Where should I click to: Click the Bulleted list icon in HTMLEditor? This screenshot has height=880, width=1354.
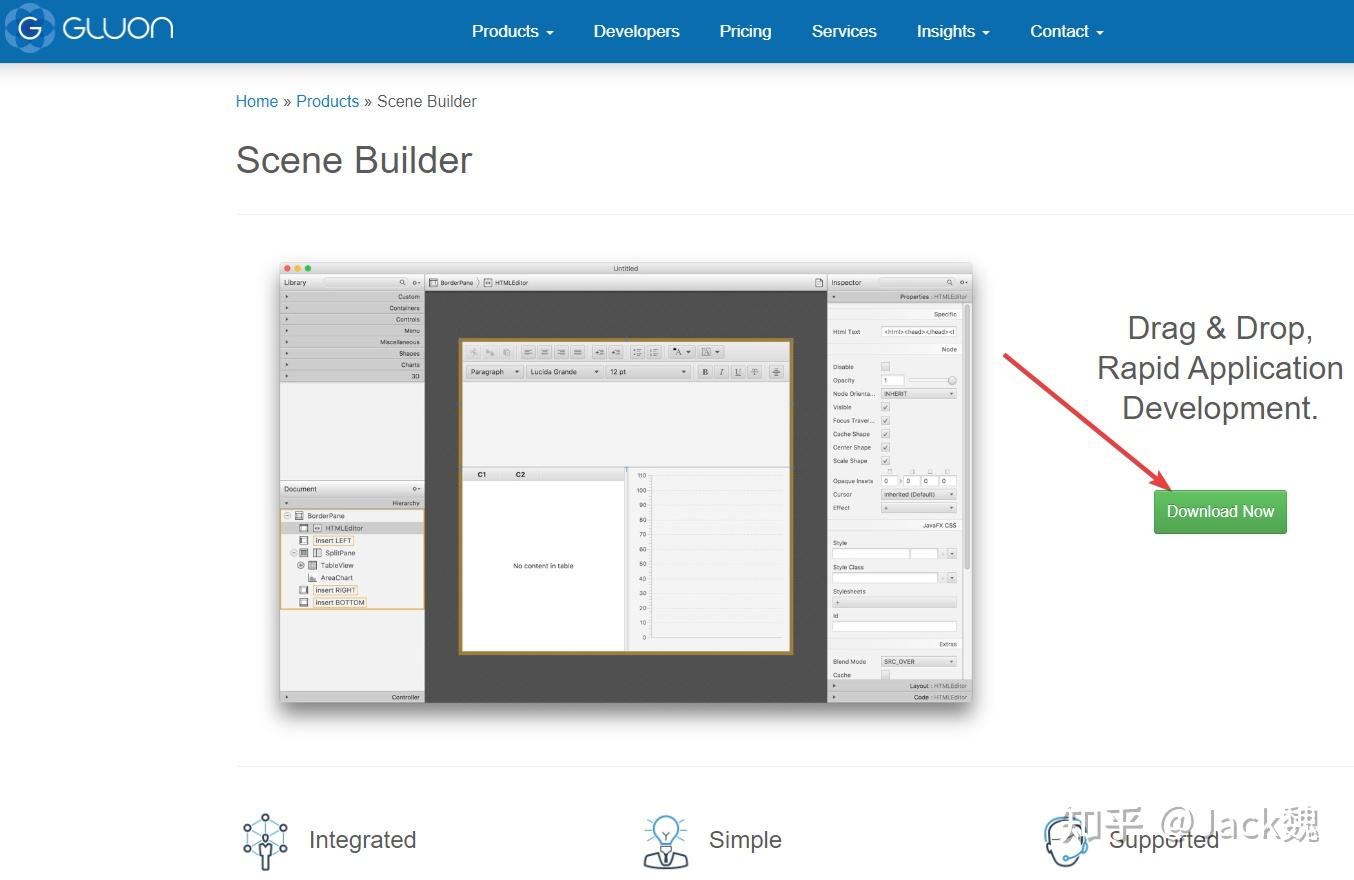point(638,351)
